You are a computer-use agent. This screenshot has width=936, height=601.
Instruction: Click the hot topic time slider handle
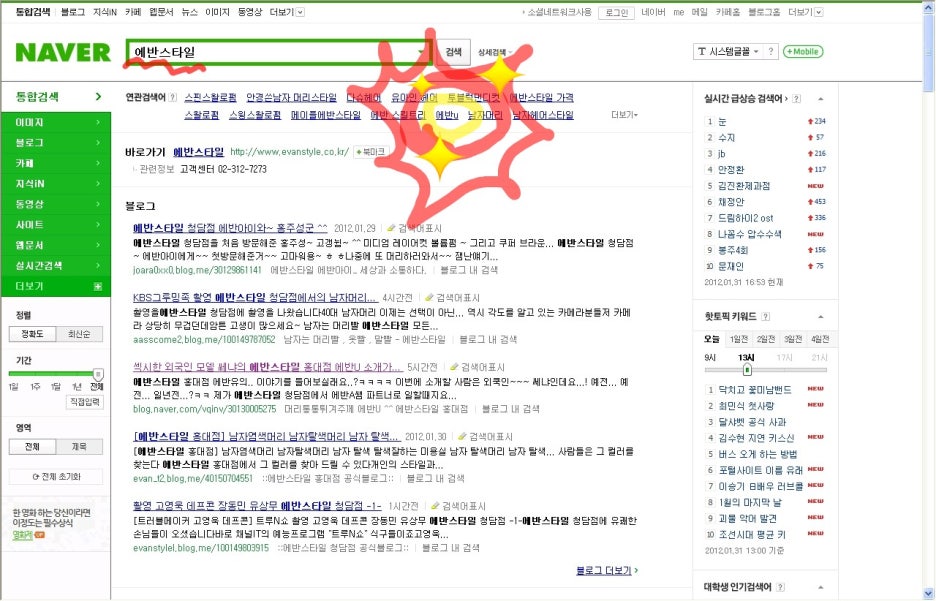pos(747,370)
